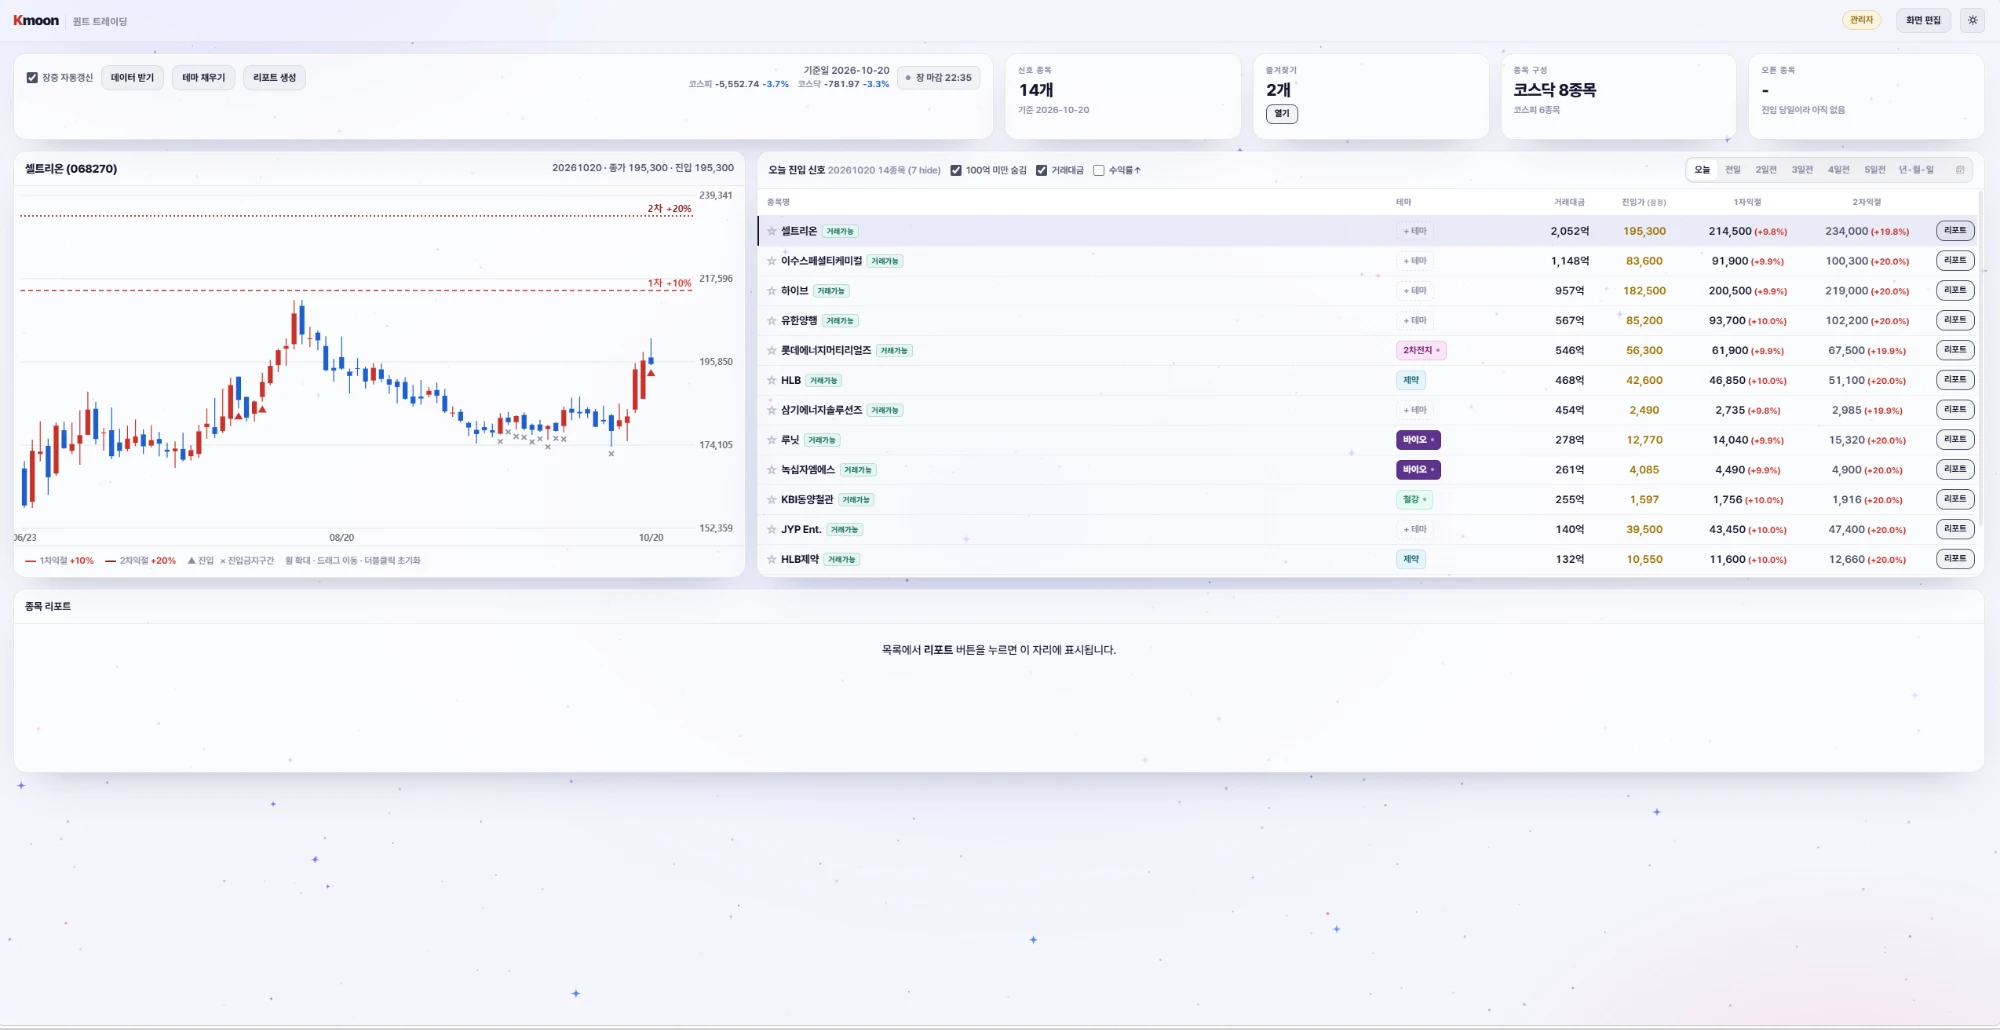The width and height of the screenshot is (2000, 1030).
Task: Open the 즐겨찾기 list with 열기 button
Action: tap(1282, 114)
